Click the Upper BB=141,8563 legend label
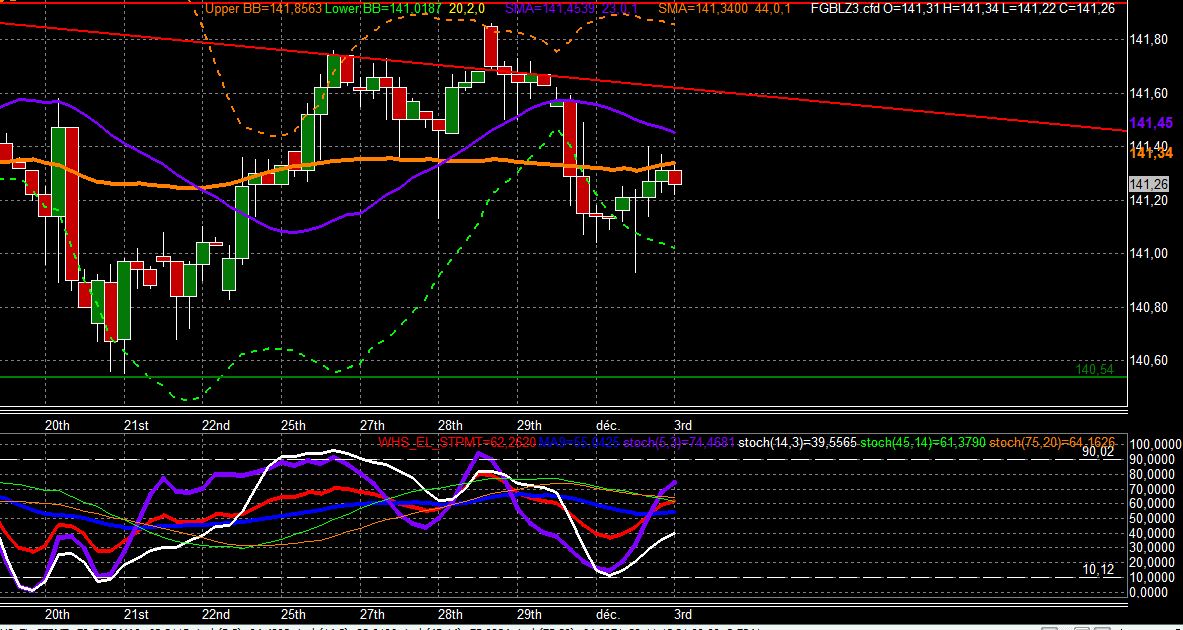The height and width of the screenshot is (630, 1183). 263,9
